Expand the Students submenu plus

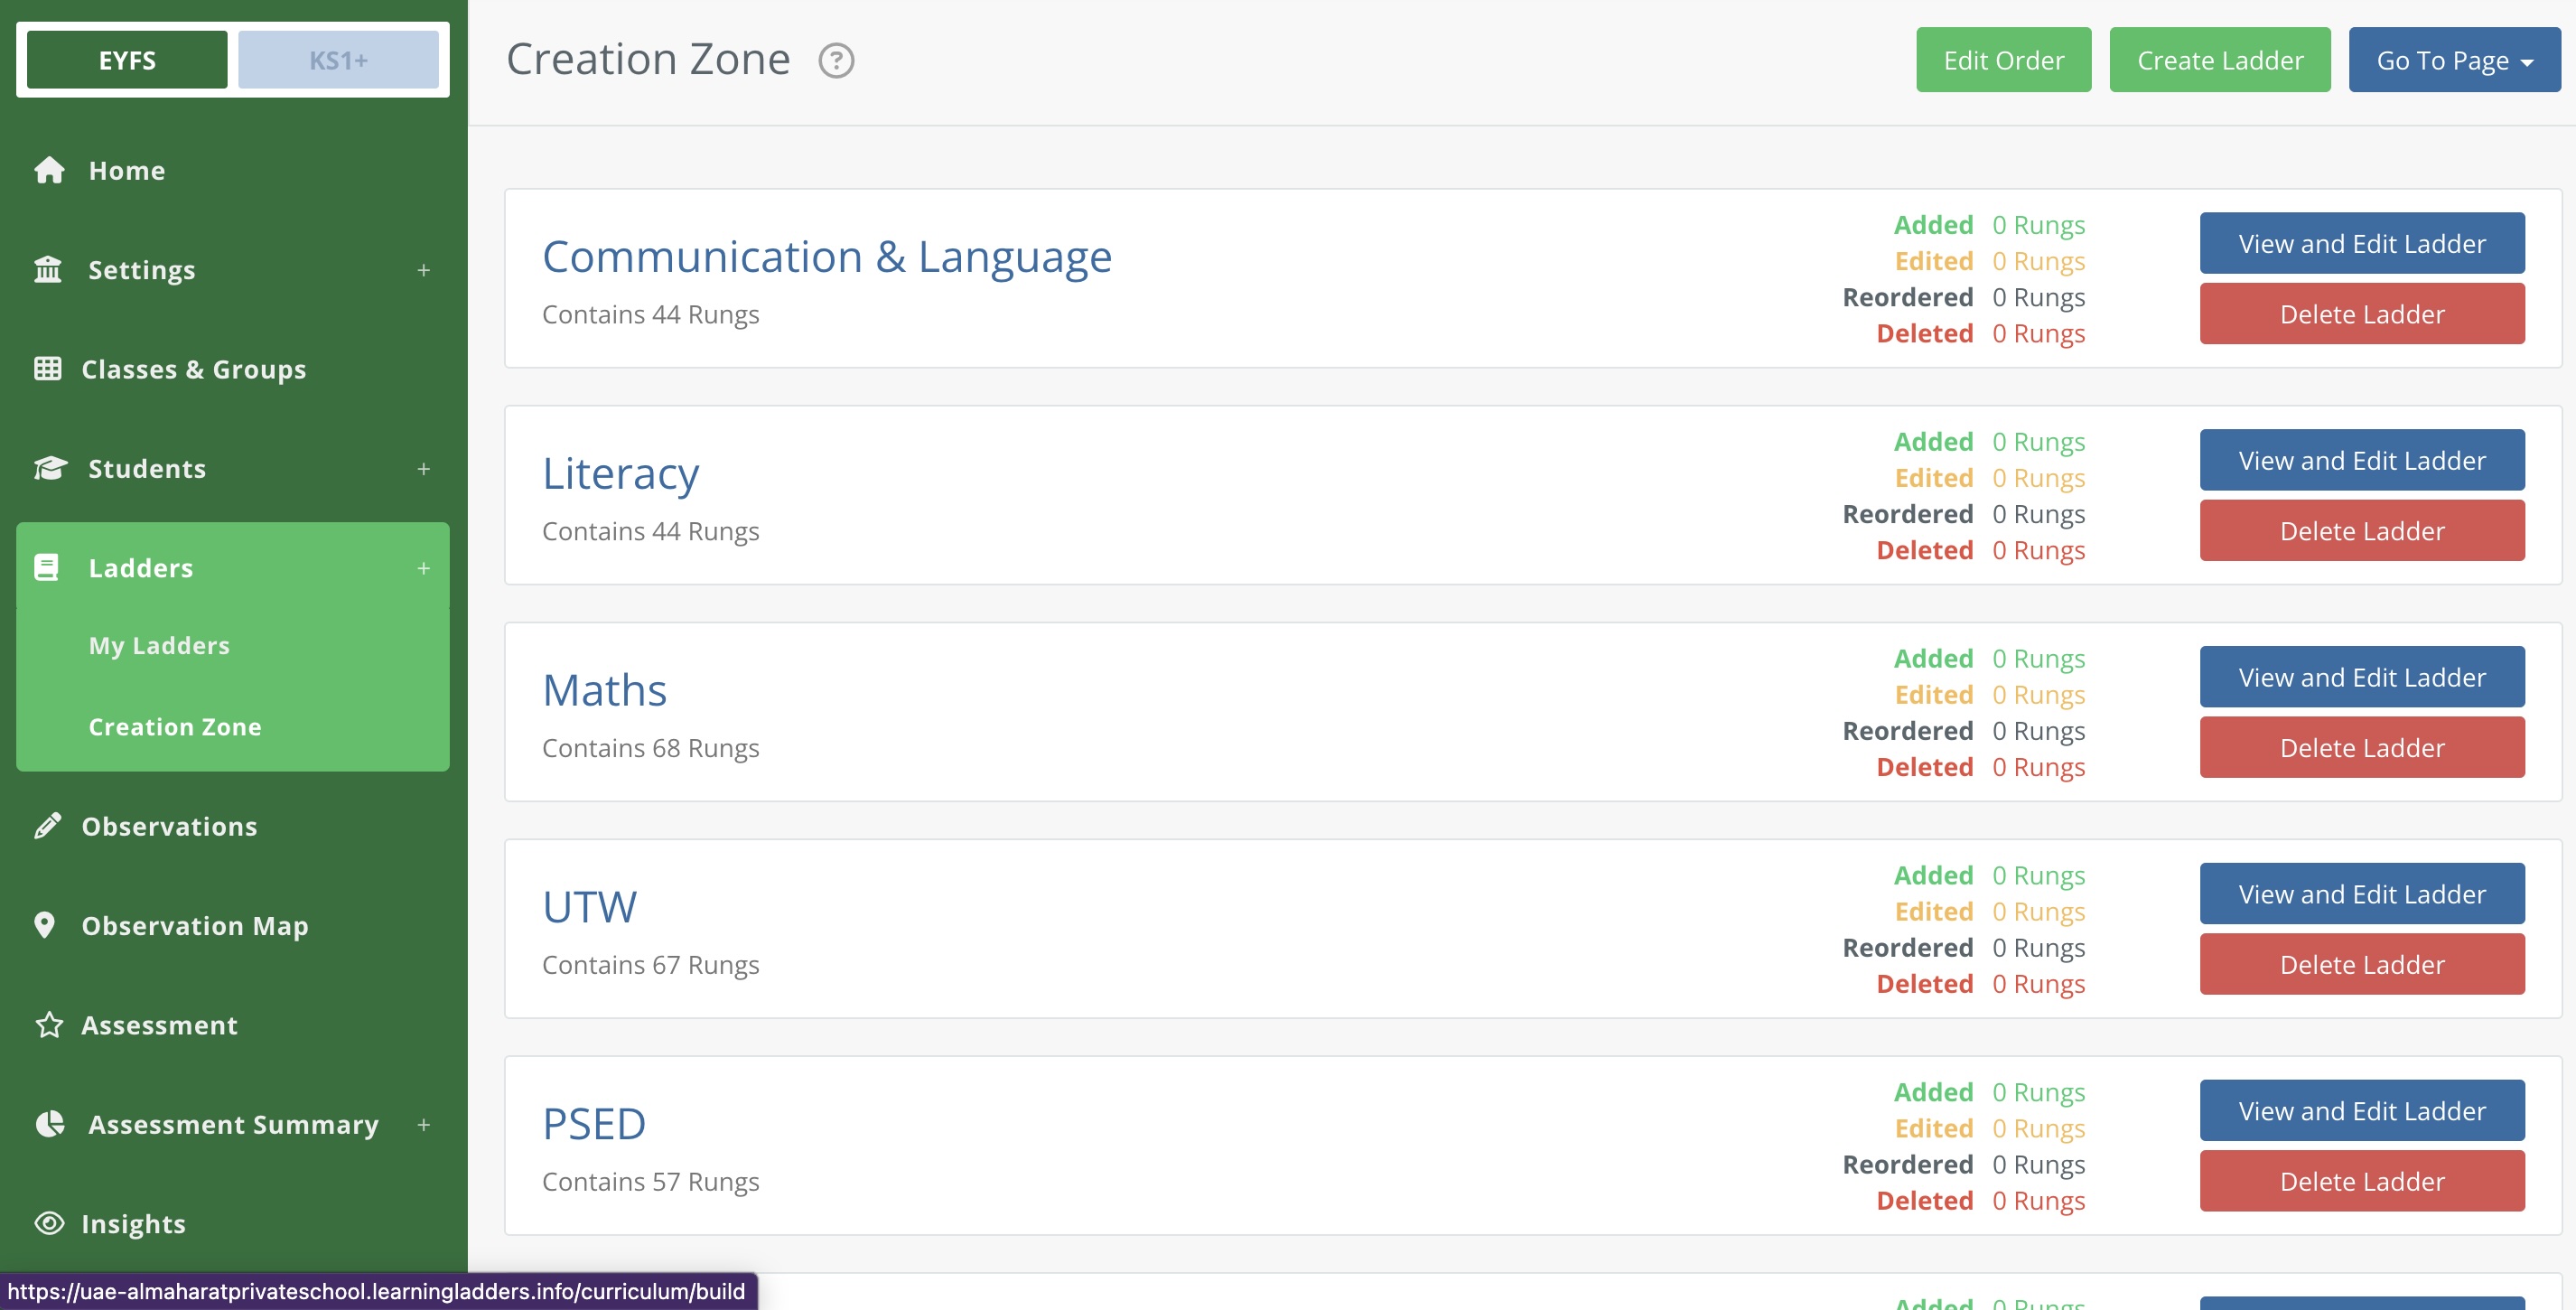pos(423,468)
